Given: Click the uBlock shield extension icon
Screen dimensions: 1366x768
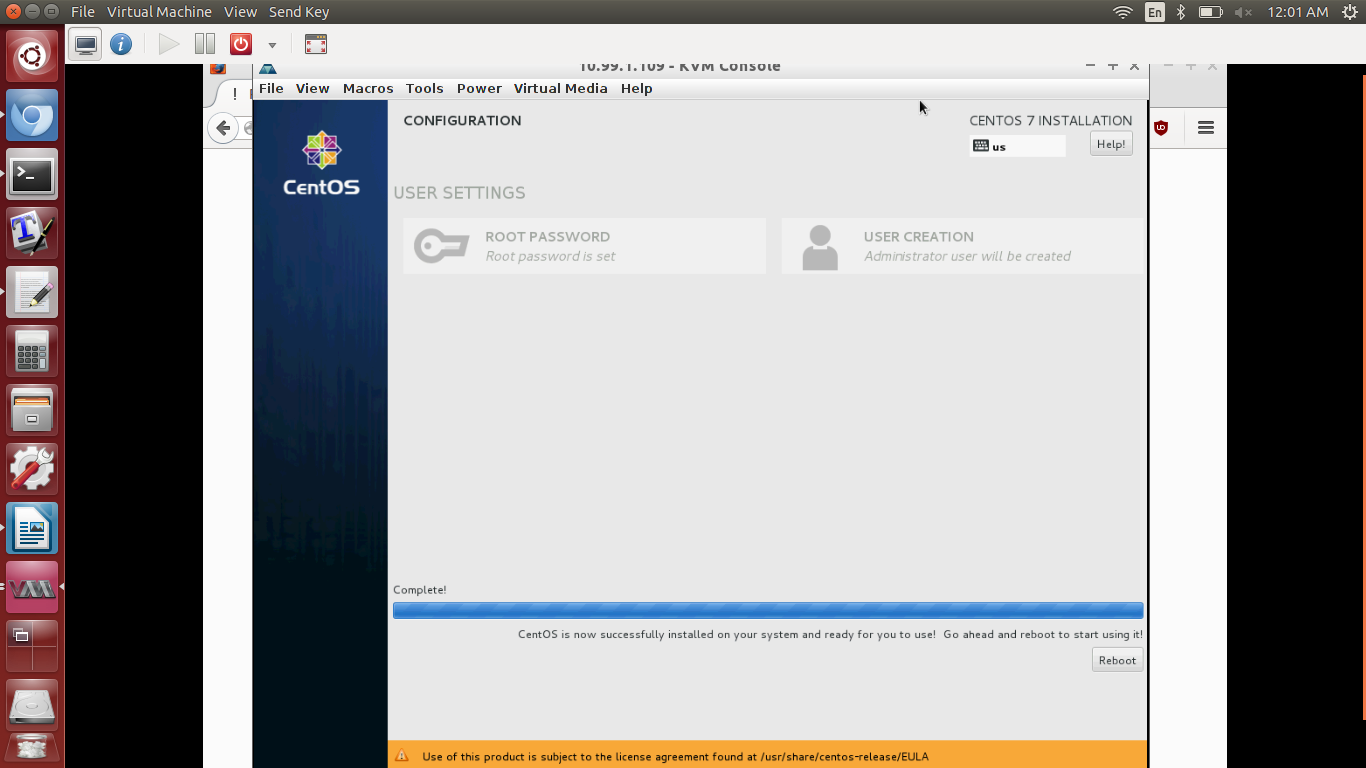Looking at the screenshot, I should tap(1161, 127).
